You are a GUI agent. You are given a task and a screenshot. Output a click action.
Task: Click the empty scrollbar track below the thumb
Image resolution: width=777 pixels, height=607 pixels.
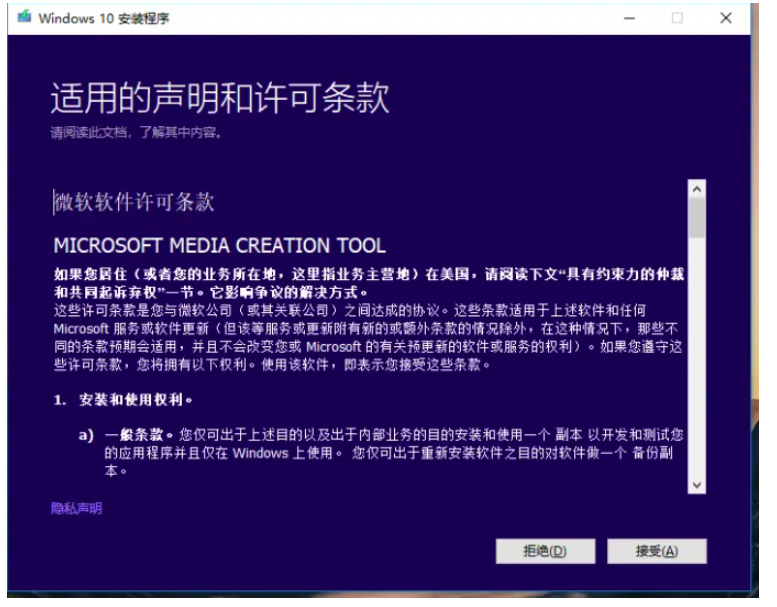[x=696, y=360]
